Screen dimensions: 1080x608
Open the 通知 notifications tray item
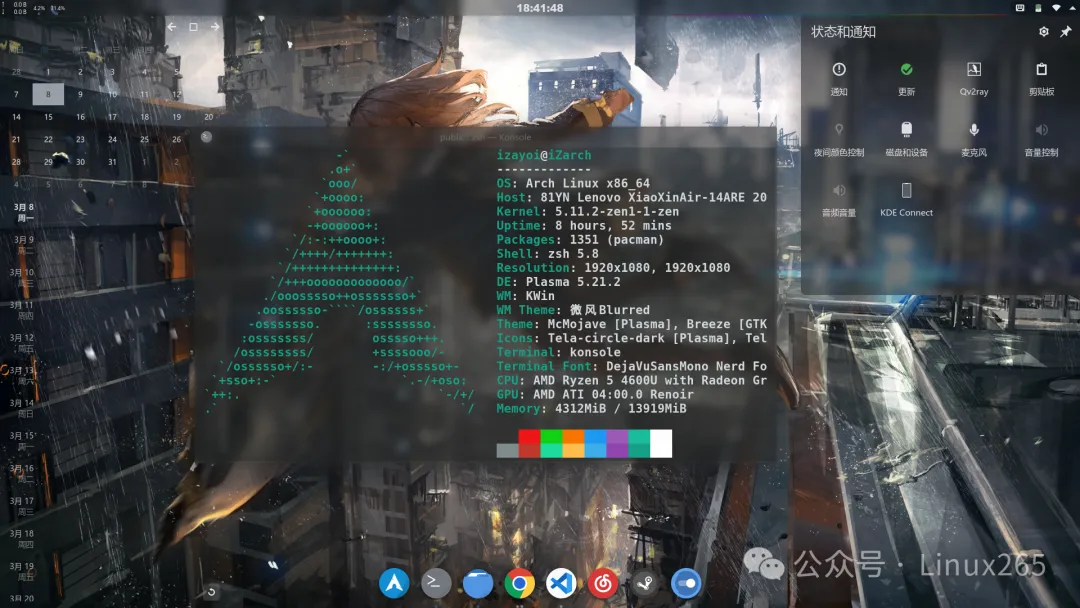point(838,78)
